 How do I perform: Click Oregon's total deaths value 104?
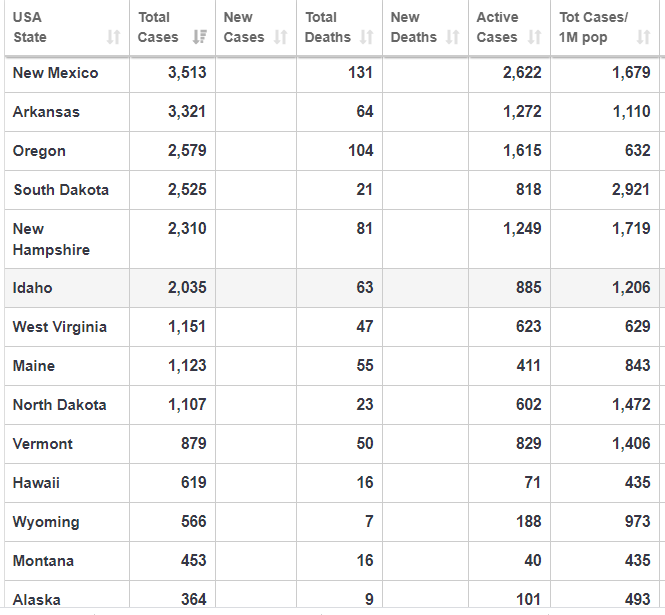[360, 151]
